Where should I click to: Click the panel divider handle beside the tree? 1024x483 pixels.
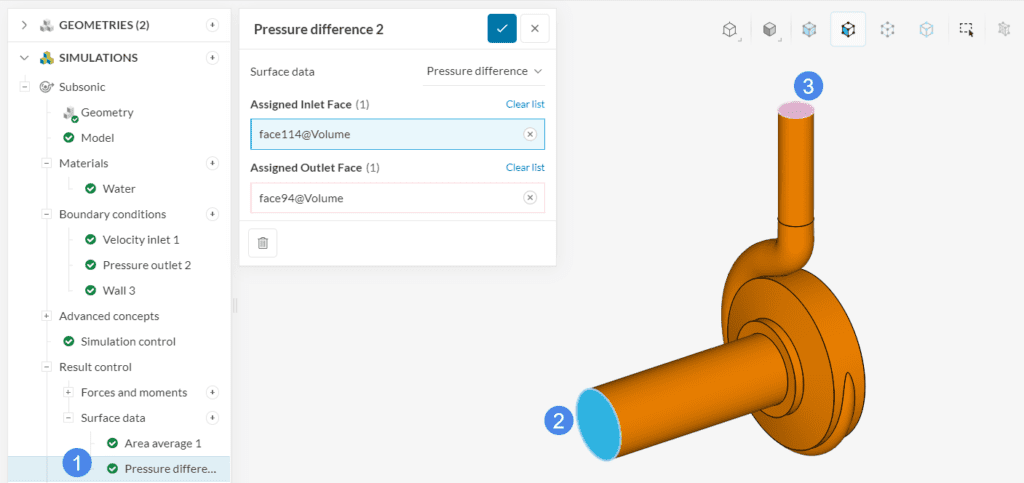pos(235,305)
